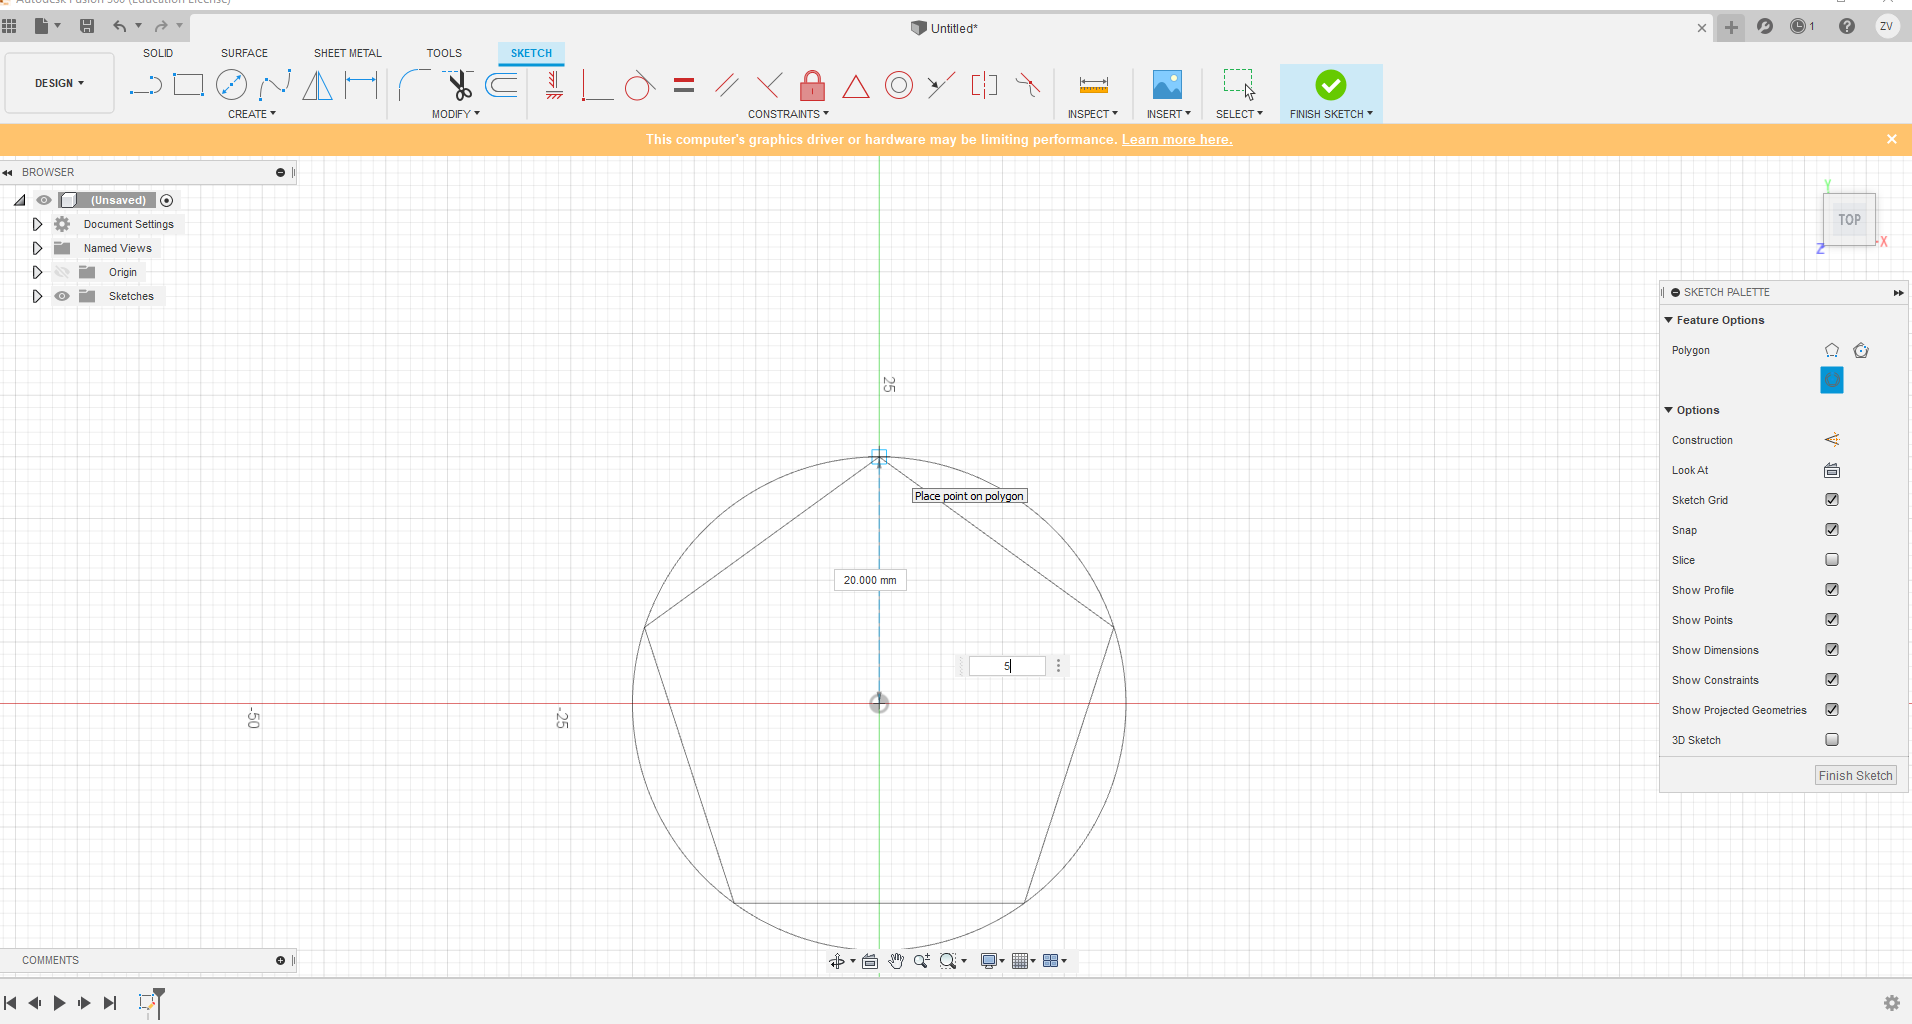Apply the Perpendicular constraint
Screen dimensions: 1912x1024
click(x=769, y=85)
